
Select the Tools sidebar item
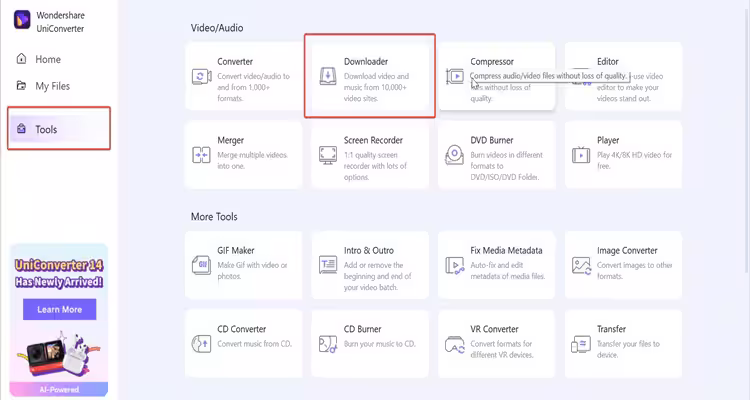[59, 129]
